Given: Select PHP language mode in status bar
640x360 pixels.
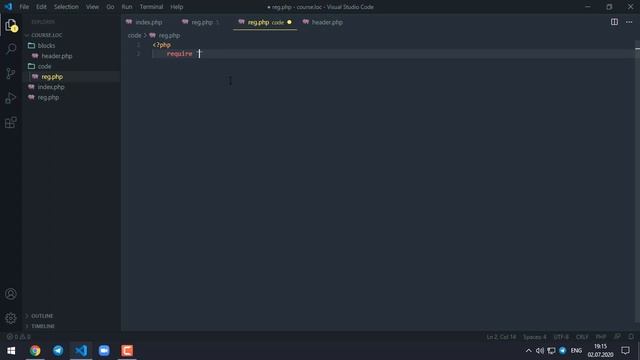Looking at the screenshot, I should tap(601, 337).
